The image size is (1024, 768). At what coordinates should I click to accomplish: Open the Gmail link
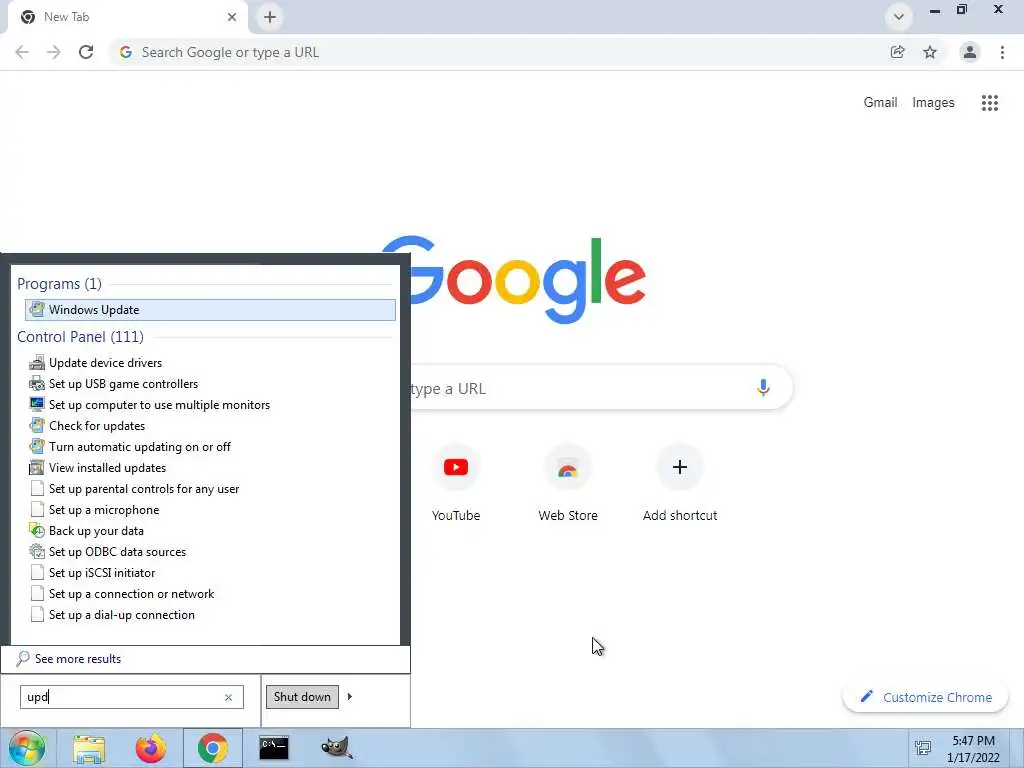[x=880, y=103]
